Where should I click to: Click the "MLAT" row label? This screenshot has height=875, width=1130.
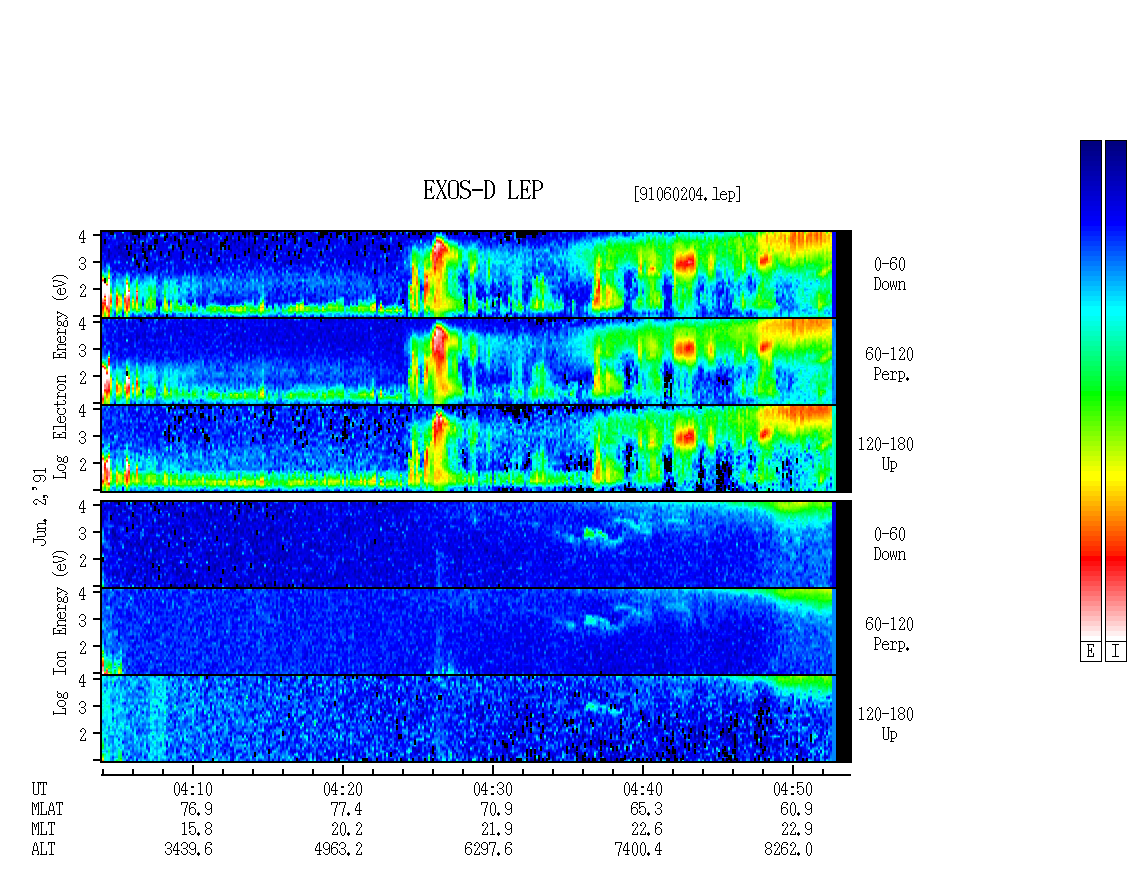47,809
